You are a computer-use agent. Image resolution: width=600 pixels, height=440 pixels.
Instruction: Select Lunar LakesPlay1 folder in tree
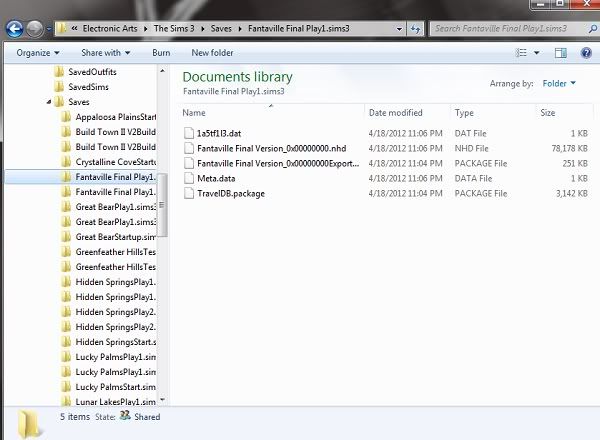pos(116,402)
